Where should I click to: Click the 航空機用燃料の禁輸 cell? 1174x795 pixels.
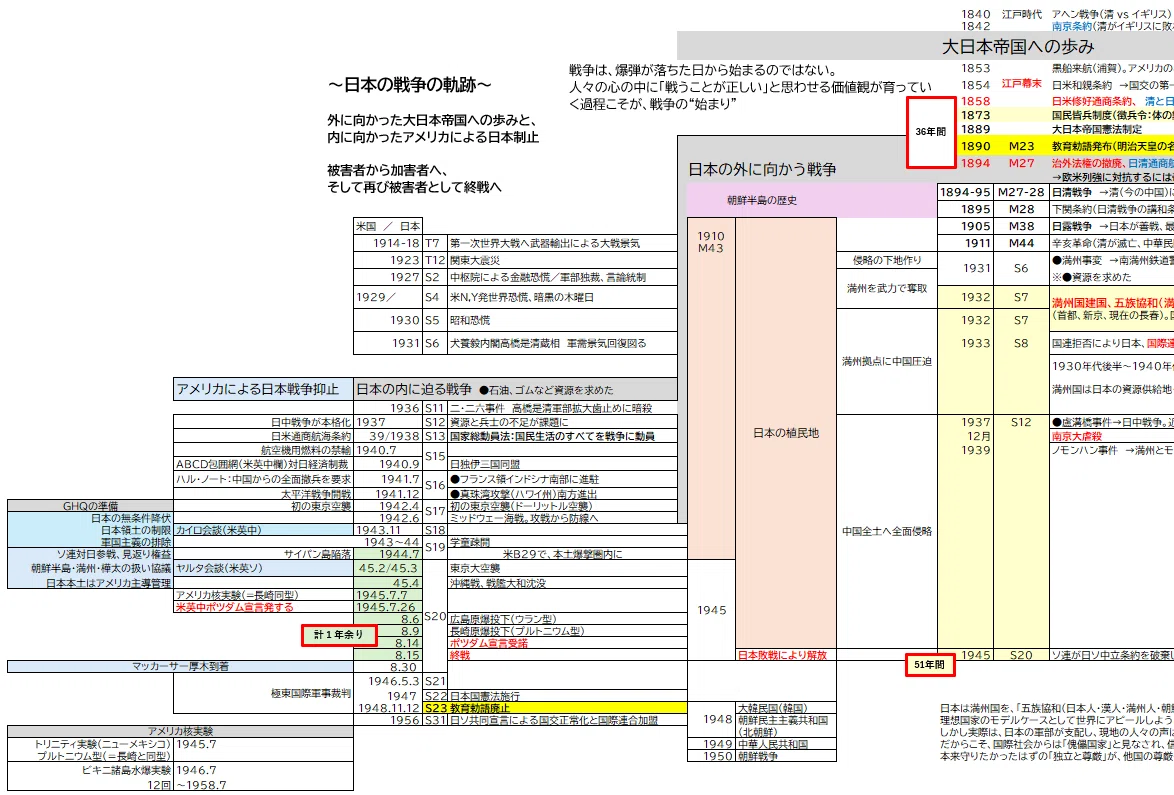click(x=263, y=451)
